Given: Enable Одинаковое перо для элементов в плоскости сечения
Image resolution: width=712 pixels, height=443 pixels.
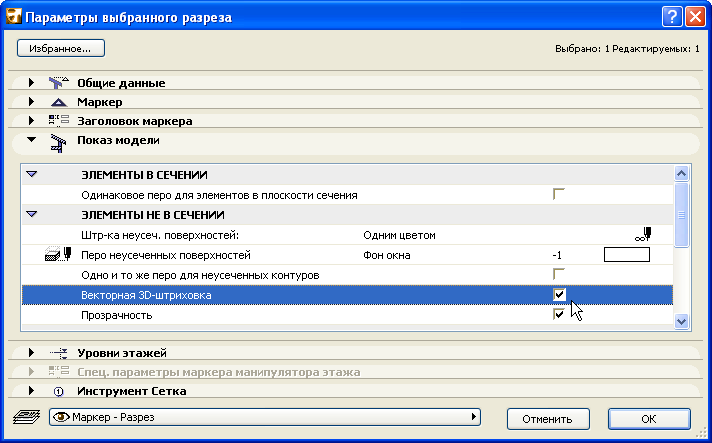Looking at the screenshot, I should [559, 195].
